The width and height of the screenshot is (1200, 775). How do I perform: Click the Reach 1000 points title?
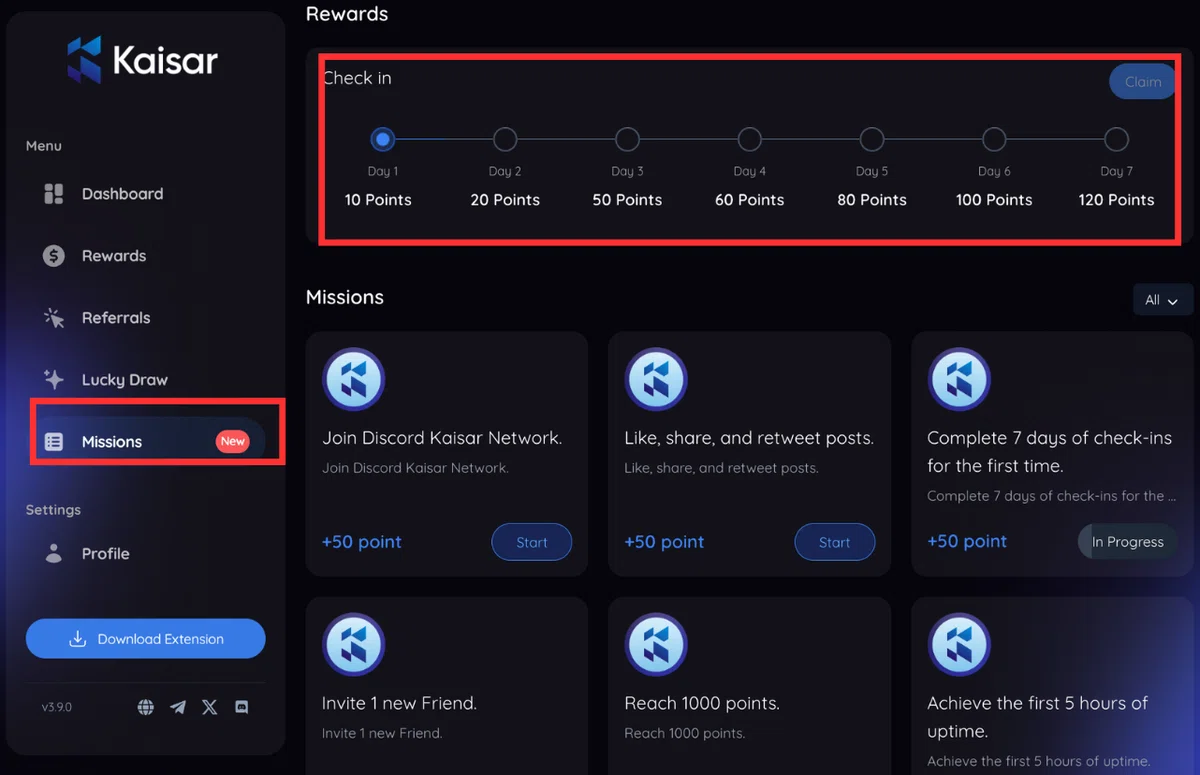tap(702, 704)
